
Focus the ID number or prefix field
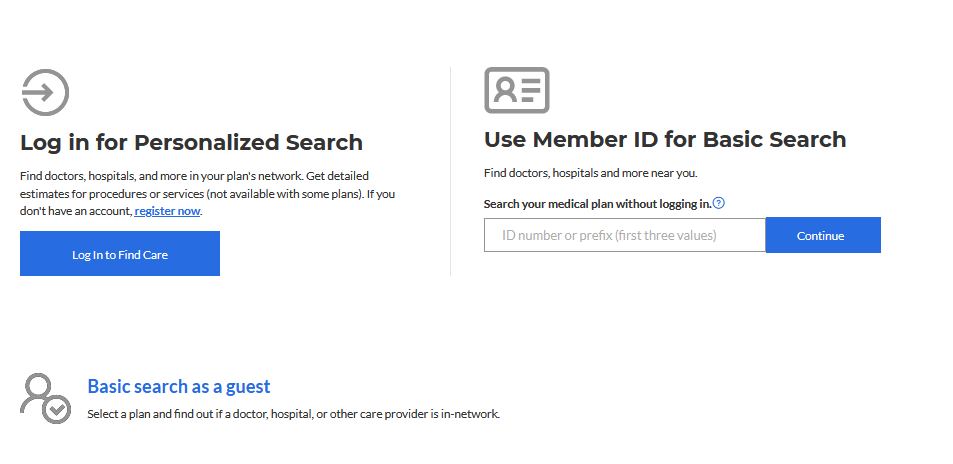click(x=625, y=236)
